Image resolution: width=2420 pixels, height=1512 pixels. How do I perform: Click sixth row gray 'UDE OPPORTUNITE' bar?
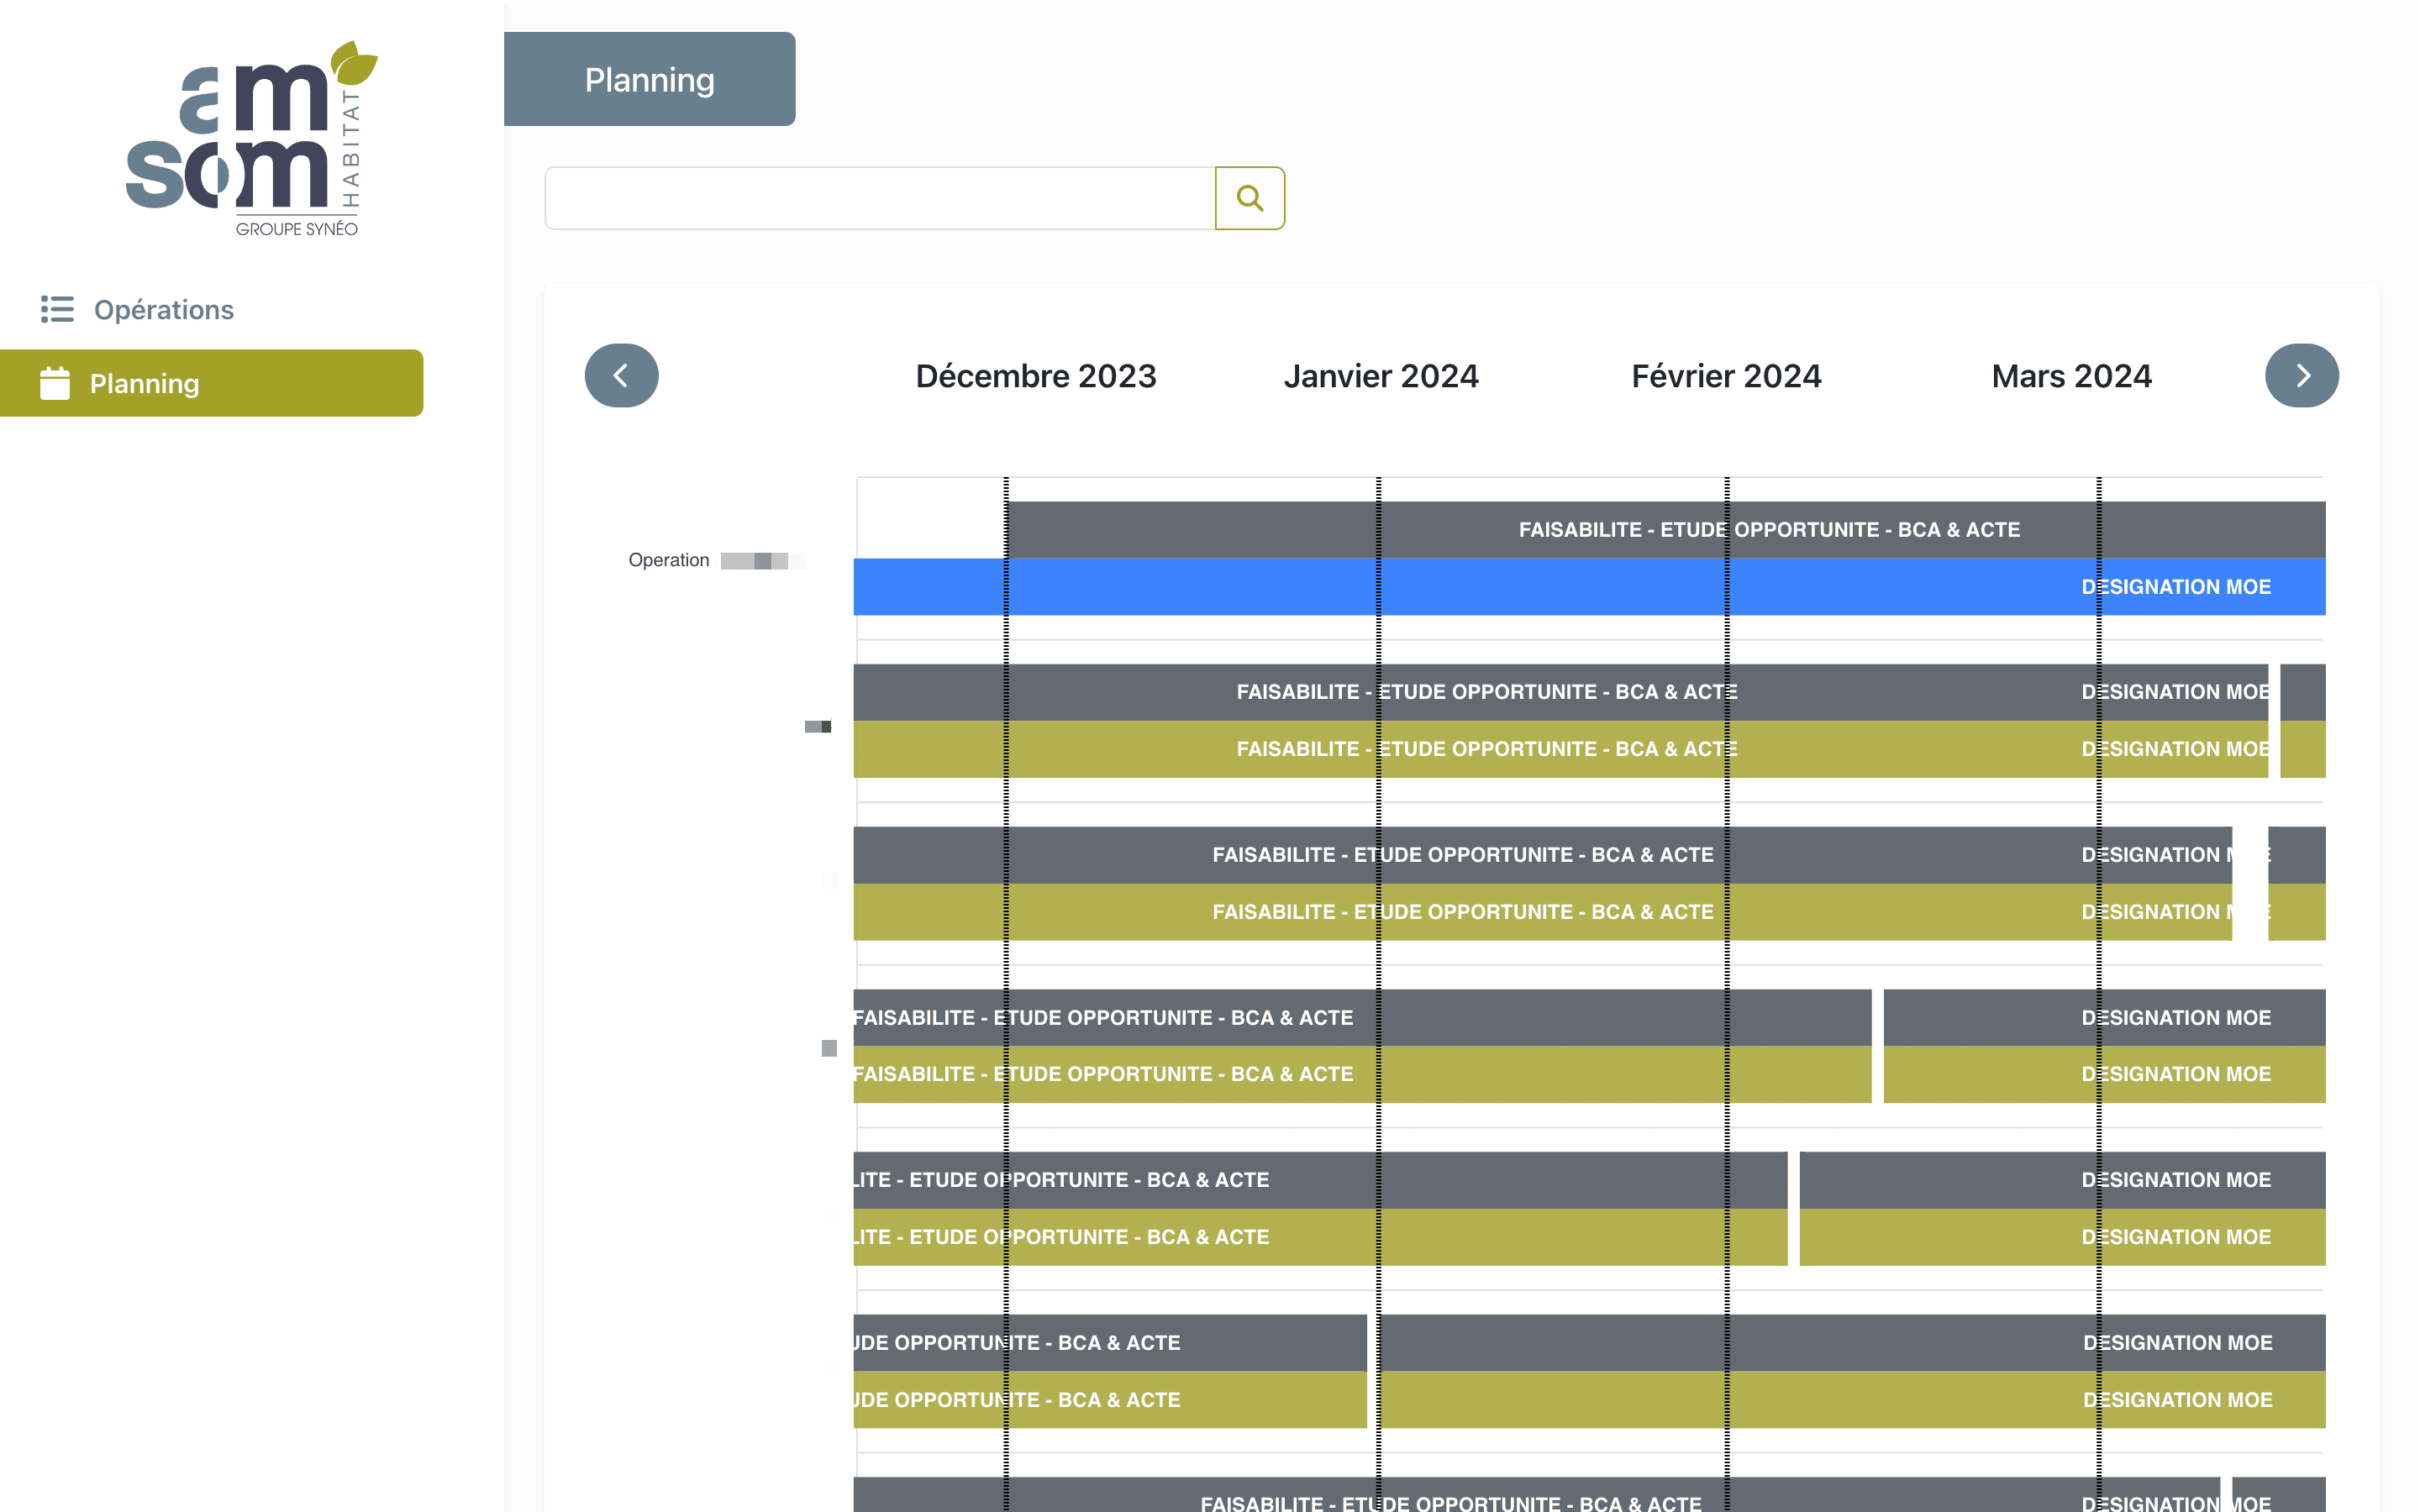(1110, 1343)
